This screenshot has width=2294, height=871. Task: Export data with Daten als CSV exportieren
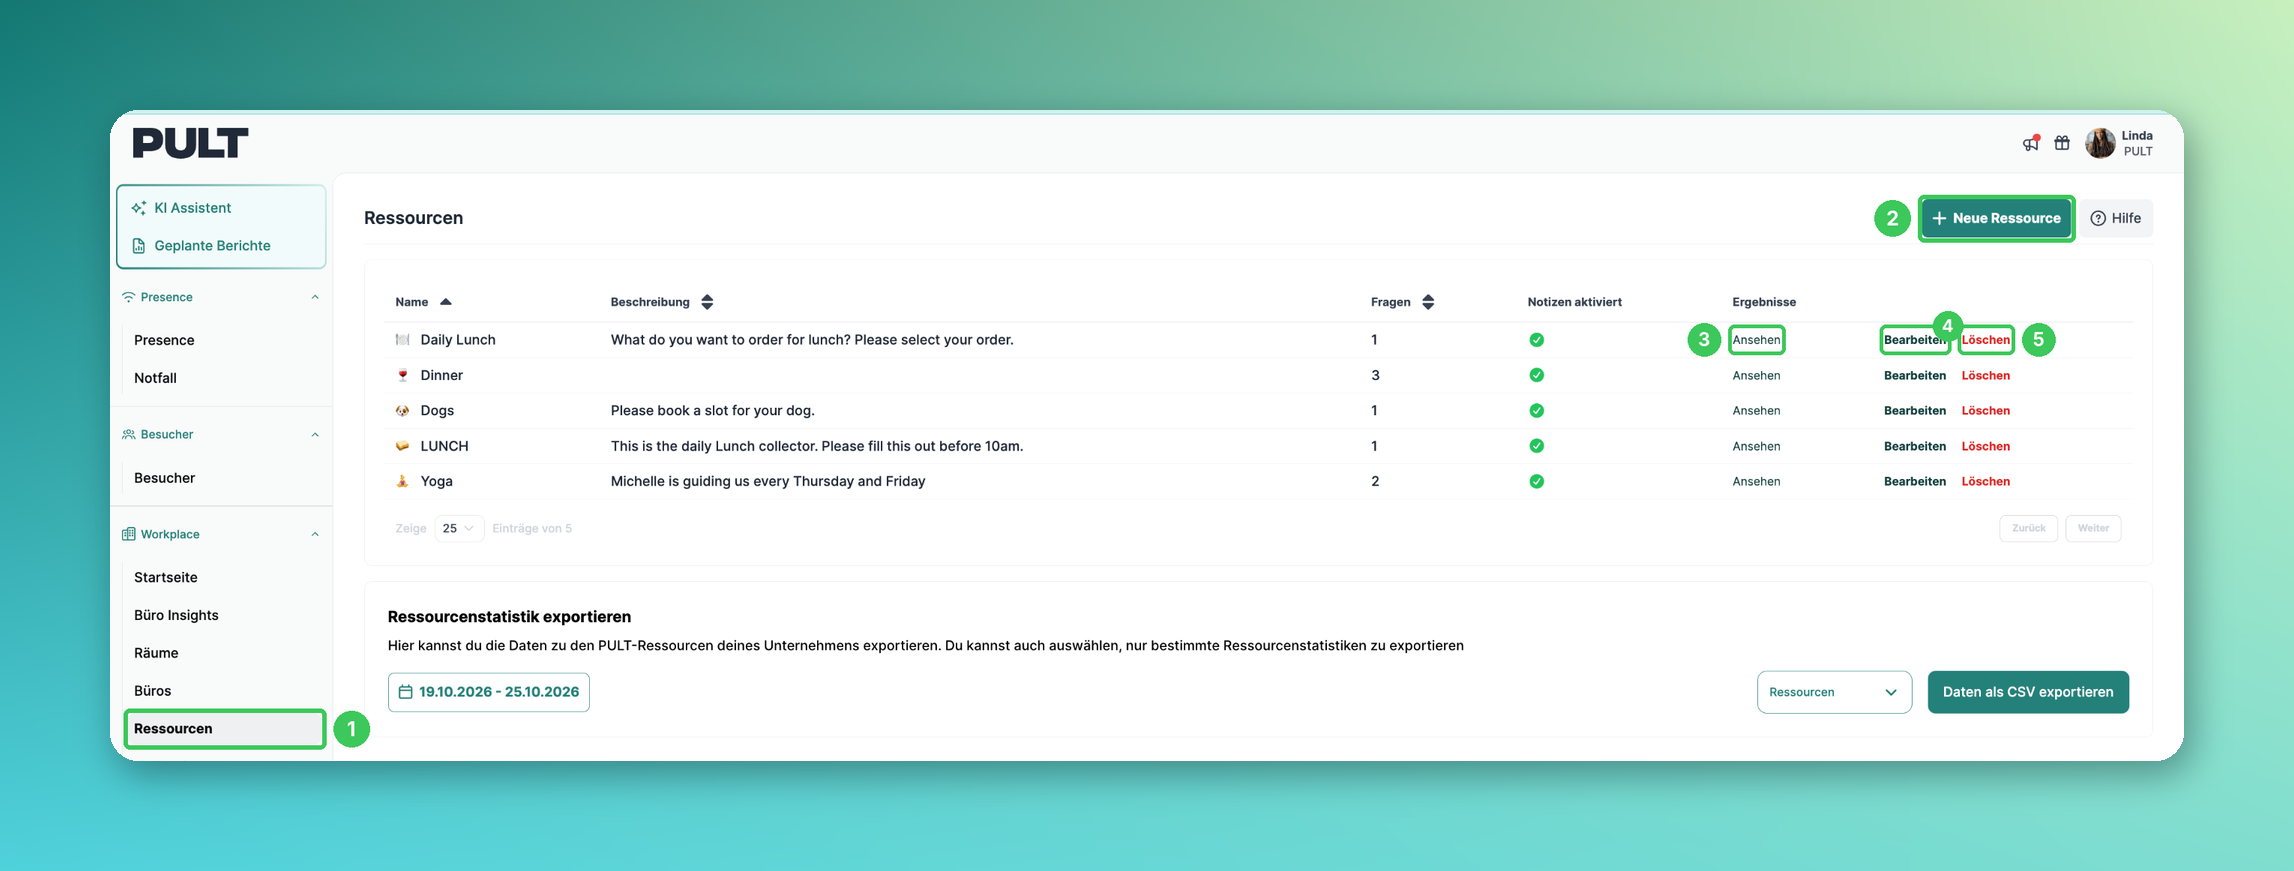[x=2028, y=692]
